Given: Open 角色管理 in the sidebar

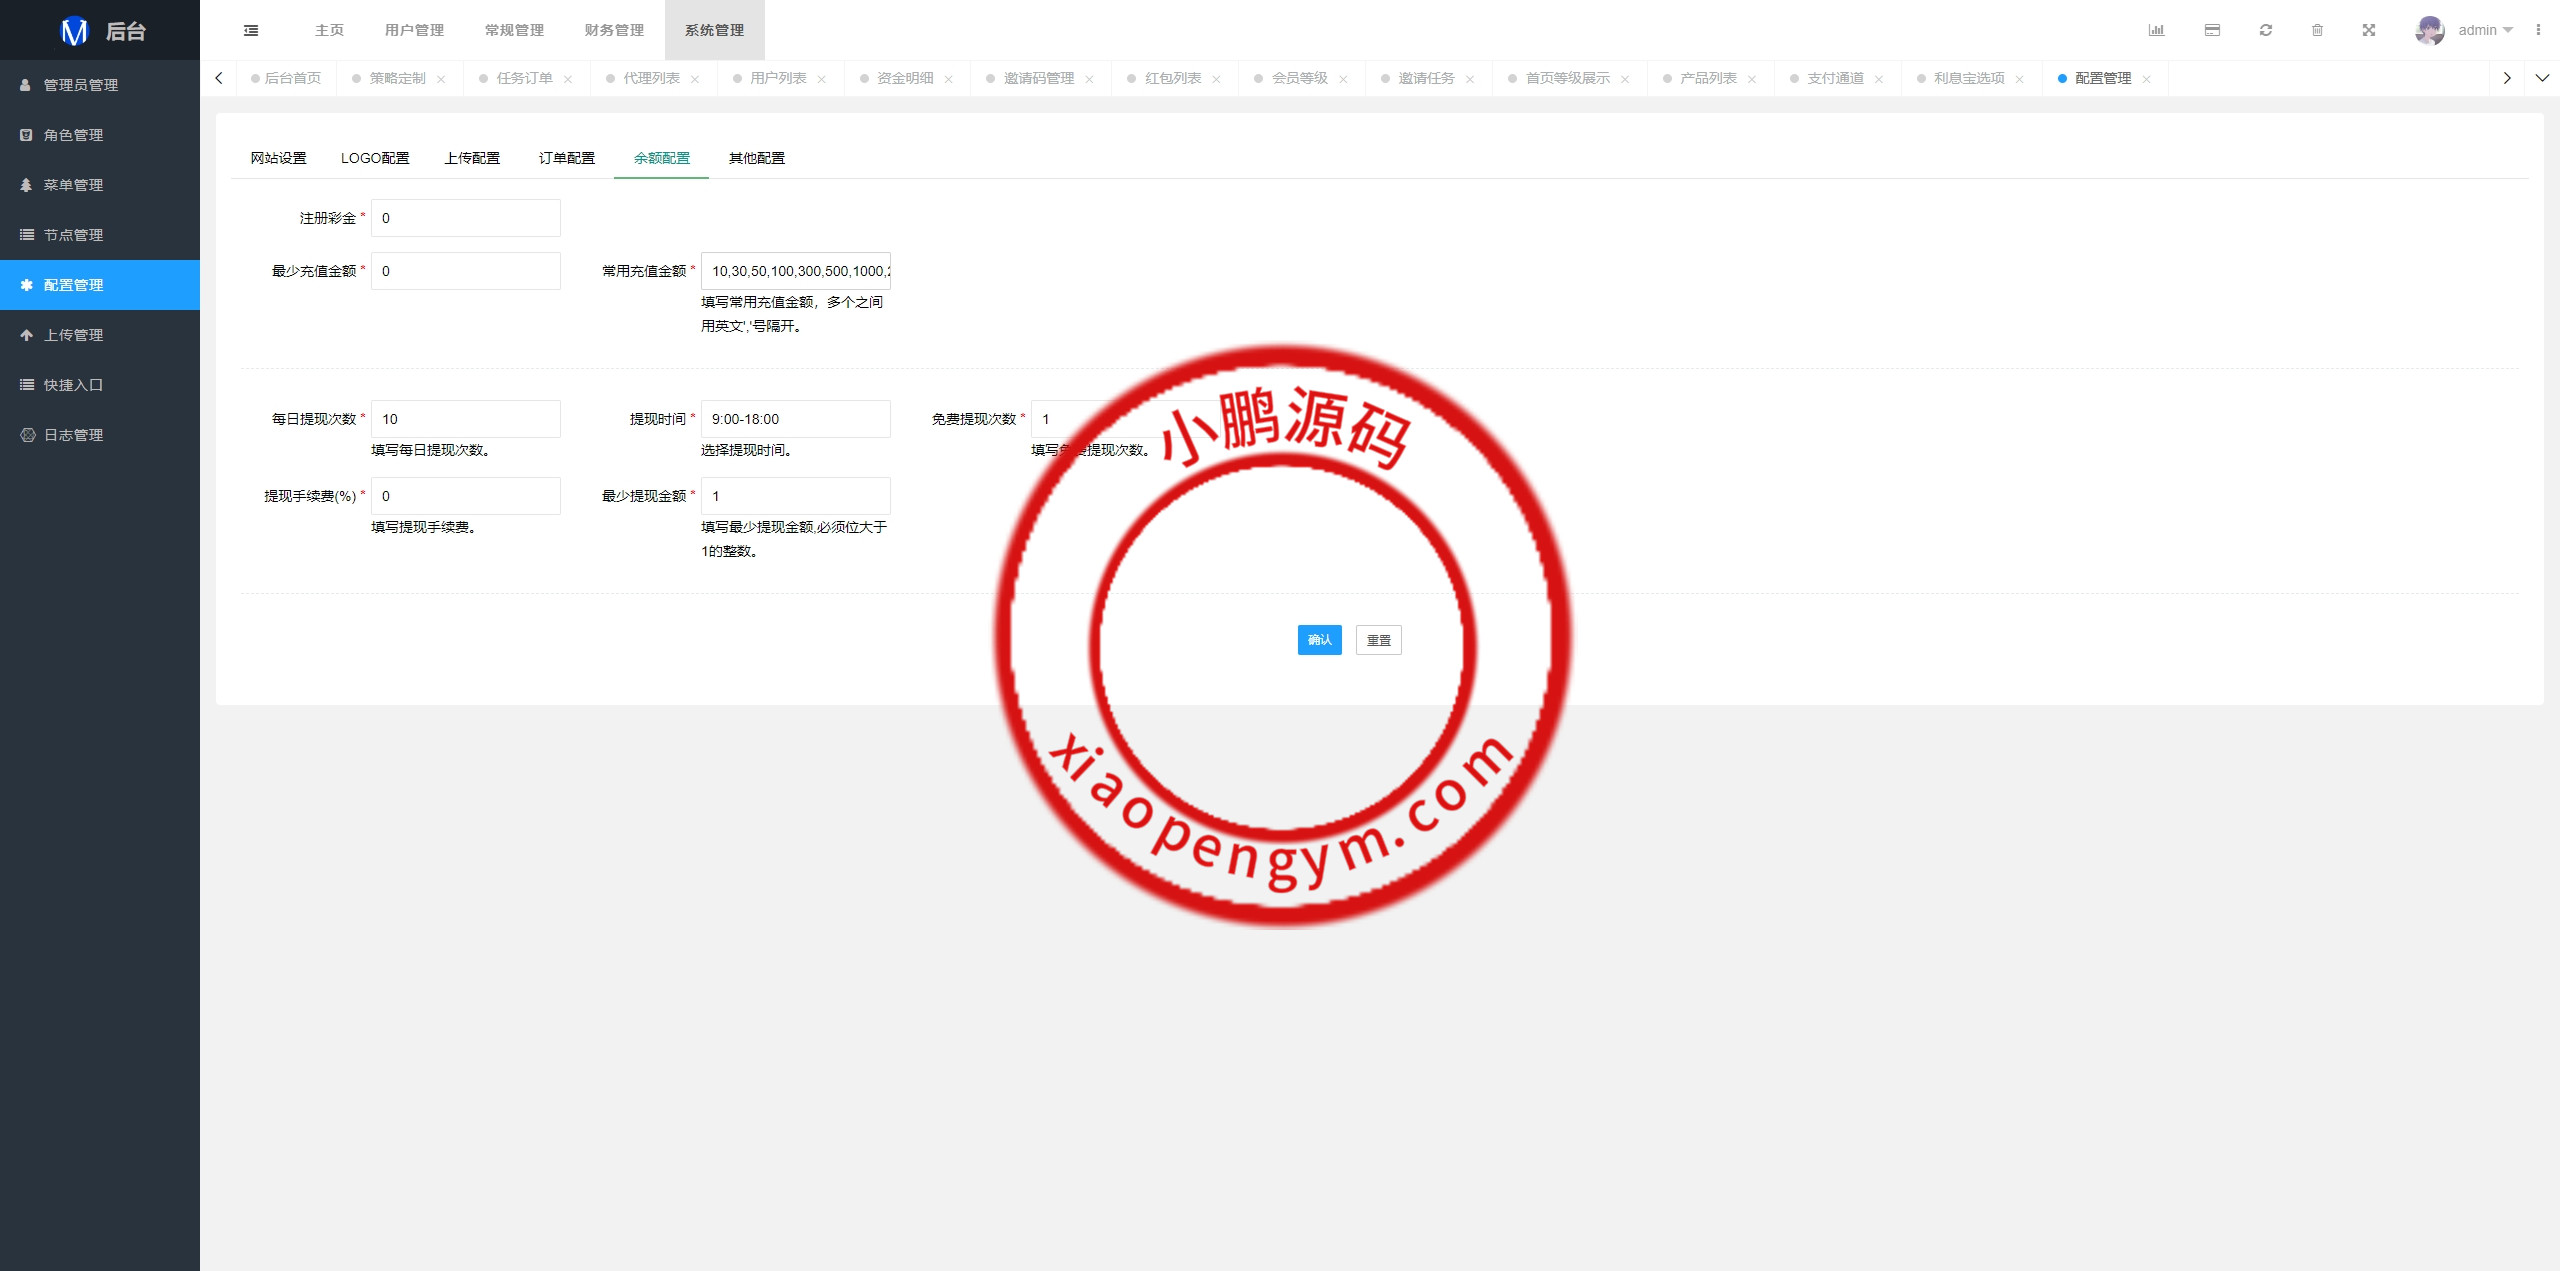Looking at the screenshot, I should point(73,135).
